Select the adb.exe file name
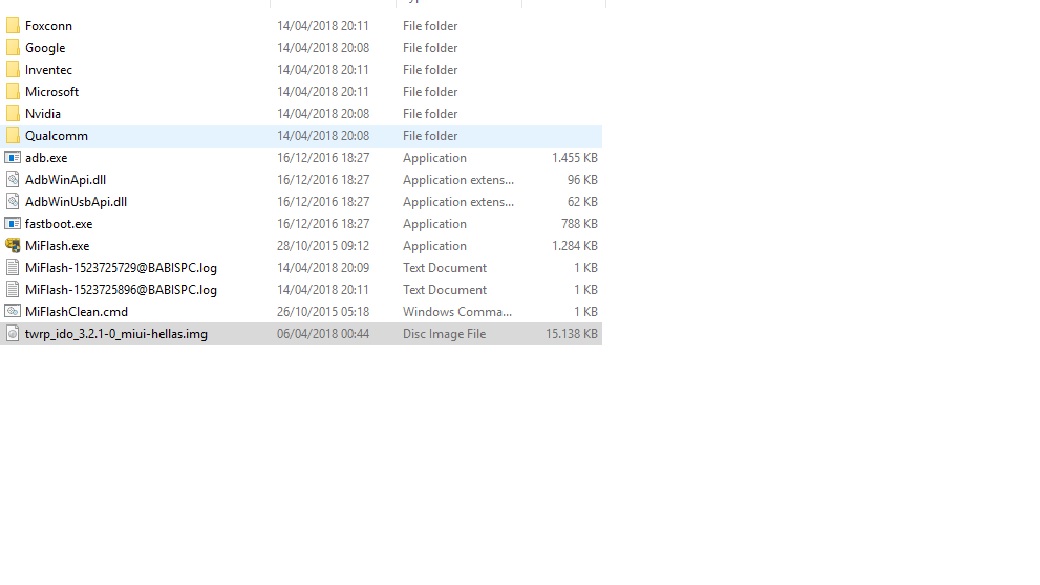 point(46,158)
